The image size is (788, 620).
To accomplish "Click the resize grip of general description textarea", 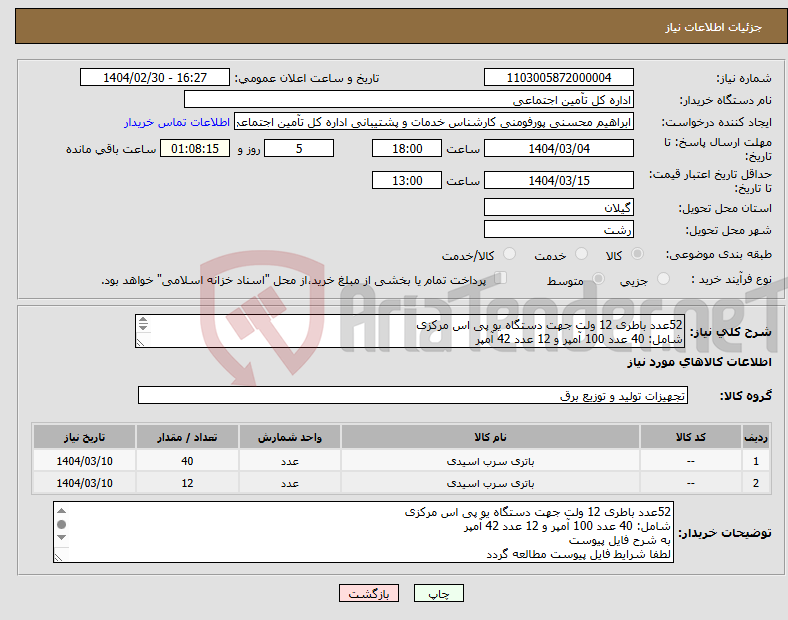I will pyautogui.click(x=141, y=343).
